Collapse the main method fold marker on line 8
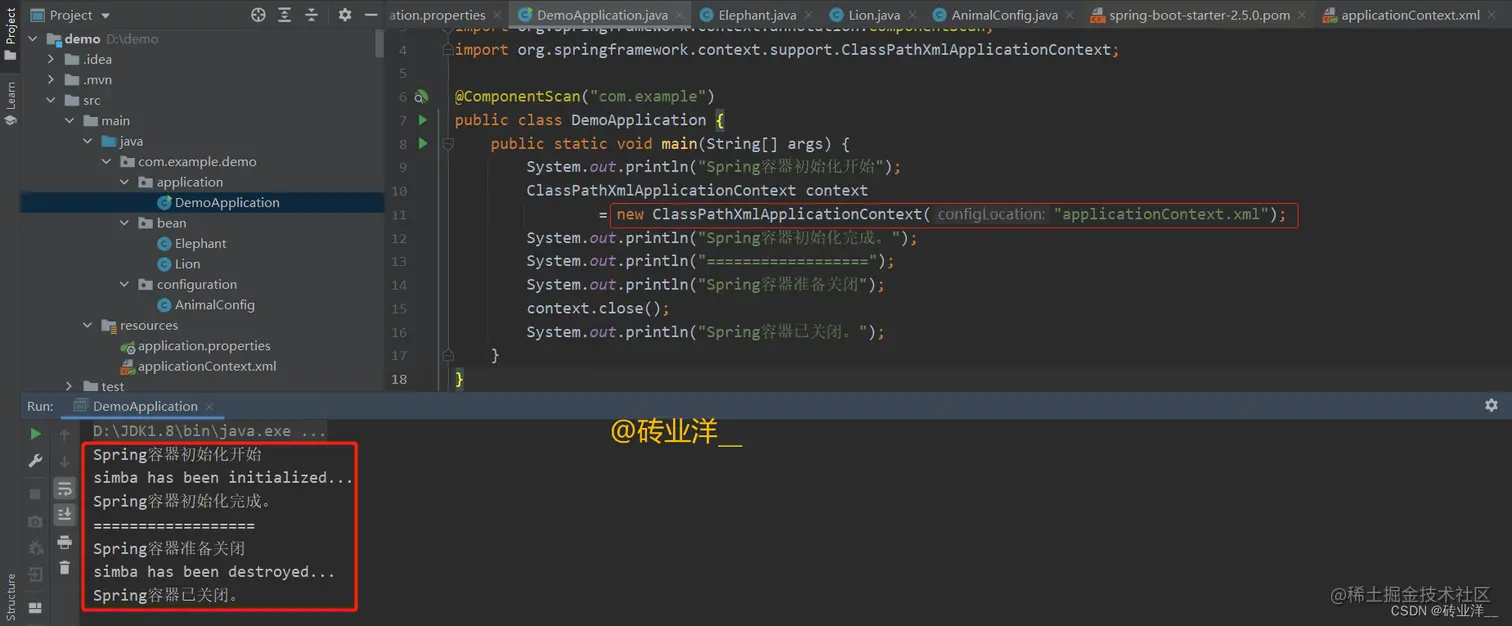 point(448,143)
